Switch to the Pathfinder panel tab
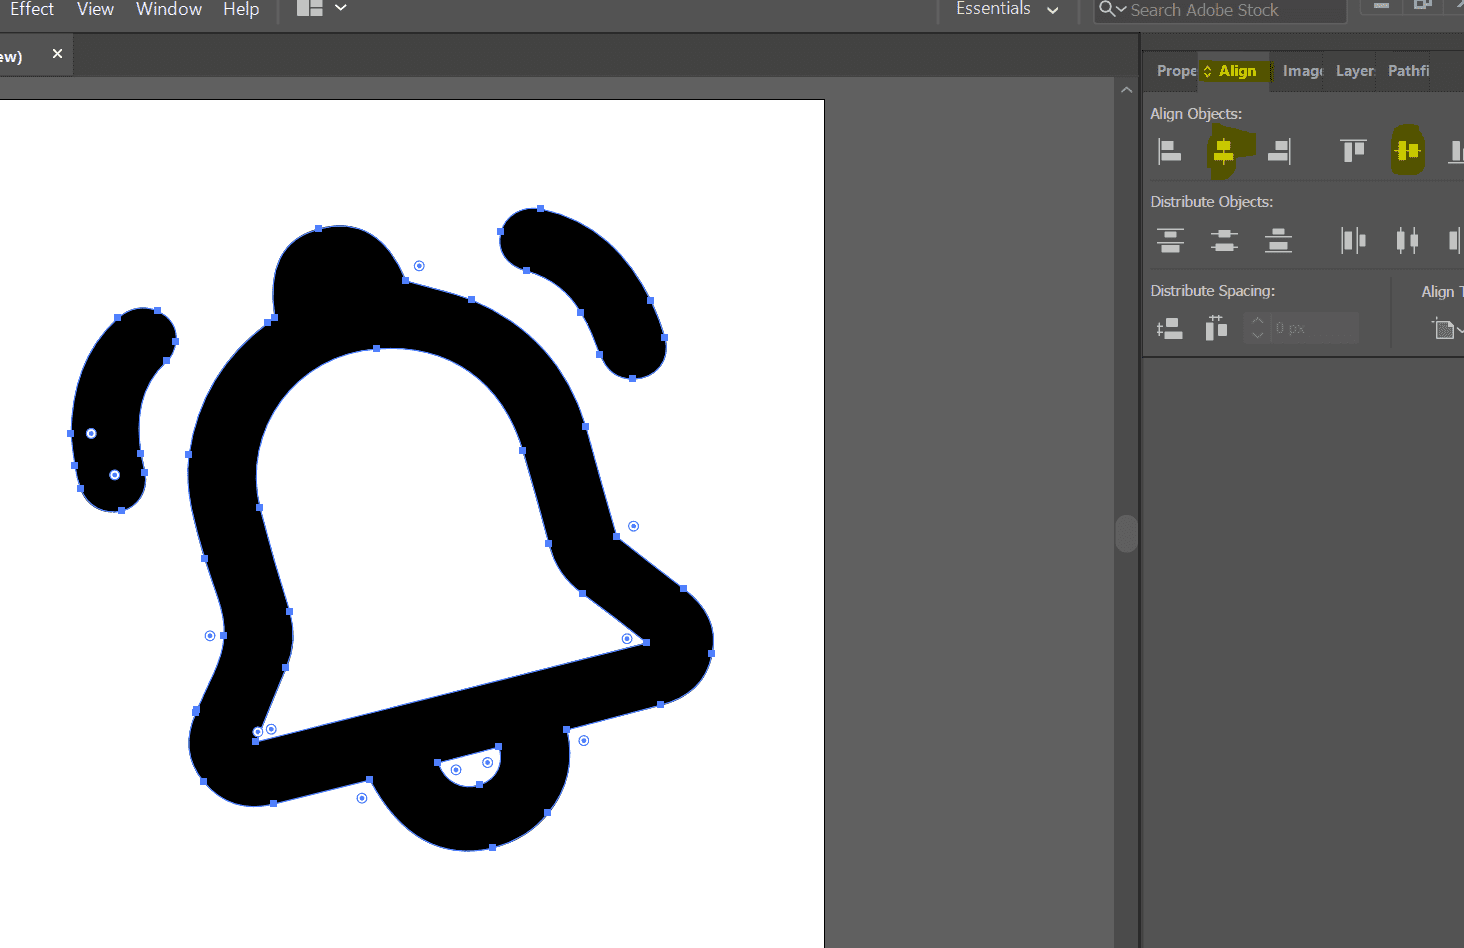Screen dimensions: 1464x948 pos(1408,71)
